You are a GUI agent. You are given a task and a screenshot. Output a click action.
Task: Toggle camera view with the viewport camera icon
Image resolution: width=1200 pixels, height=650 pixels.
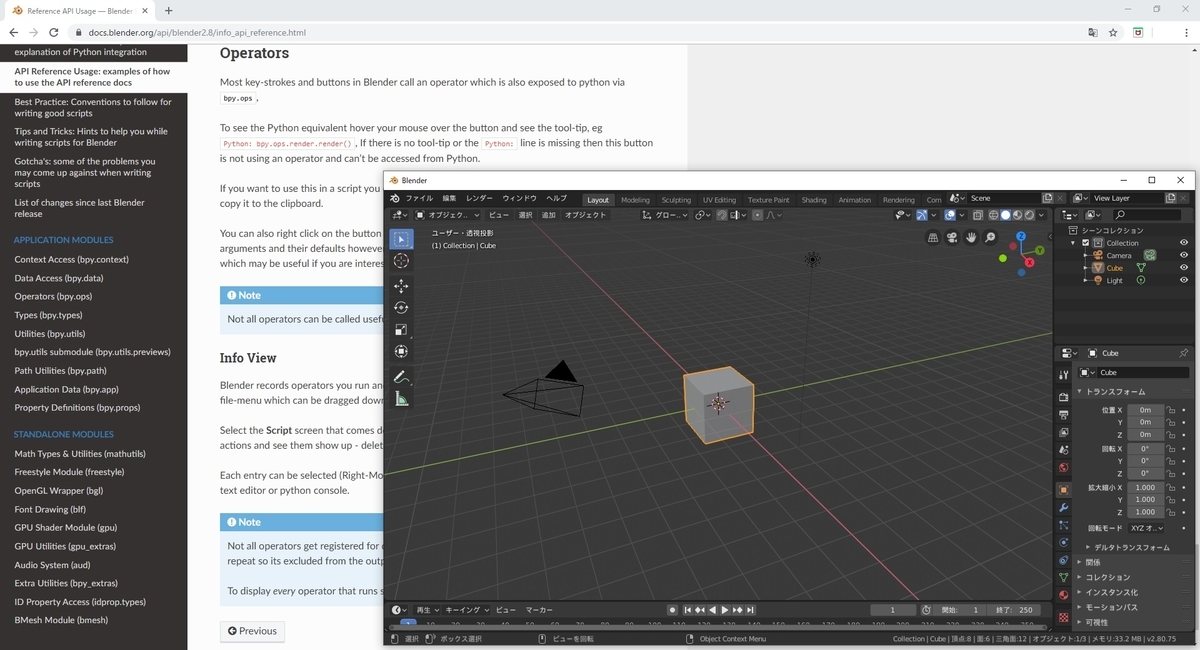[x=952, y=238]
